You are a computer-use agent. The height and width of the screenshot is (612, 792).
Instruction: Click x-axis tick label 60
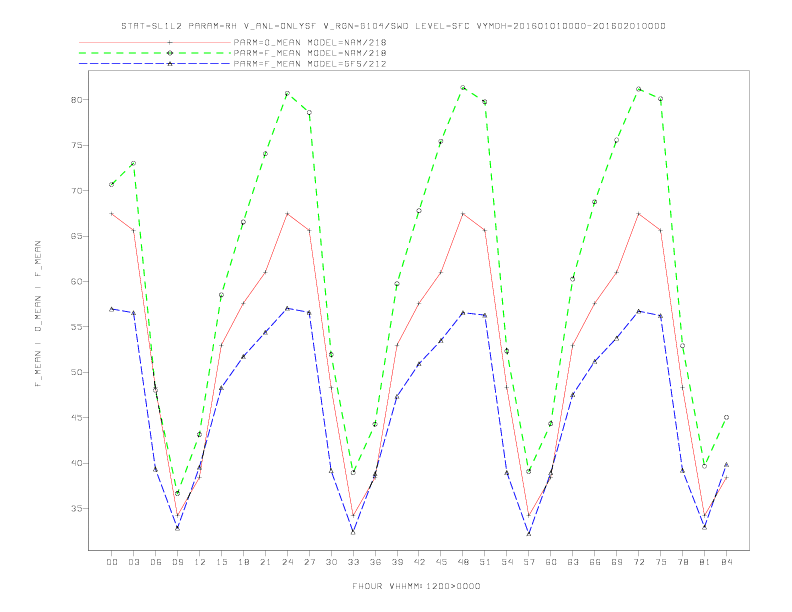[551, 562]
